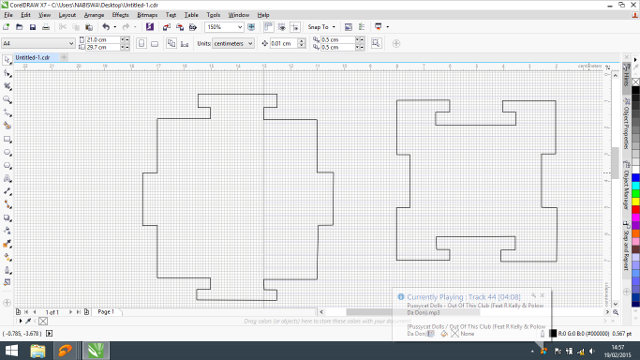The height and width of the screenshot is (360, 640).
Task: Click the Import icon
Action: 167,27
